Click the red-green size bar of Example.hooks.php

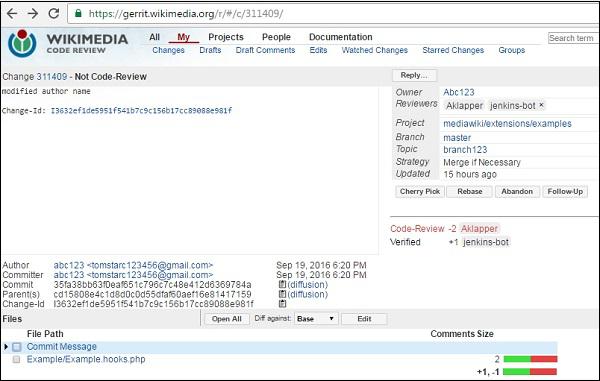click(530, 359)
